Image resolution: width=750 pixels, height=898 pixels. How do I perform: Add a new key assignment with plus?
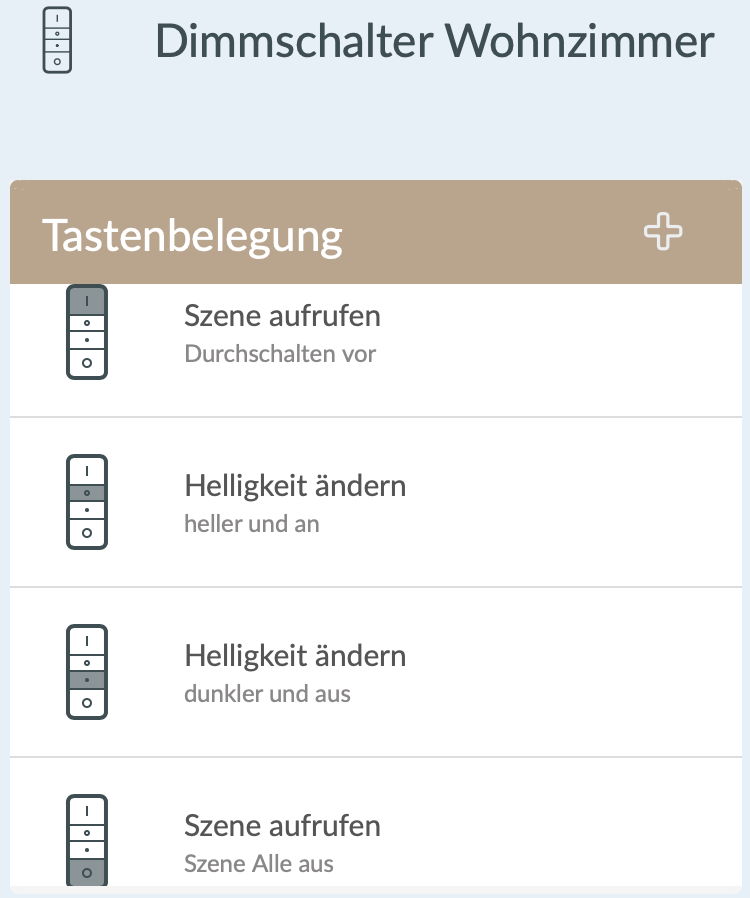pyautogui.click(x=663, y=233)
